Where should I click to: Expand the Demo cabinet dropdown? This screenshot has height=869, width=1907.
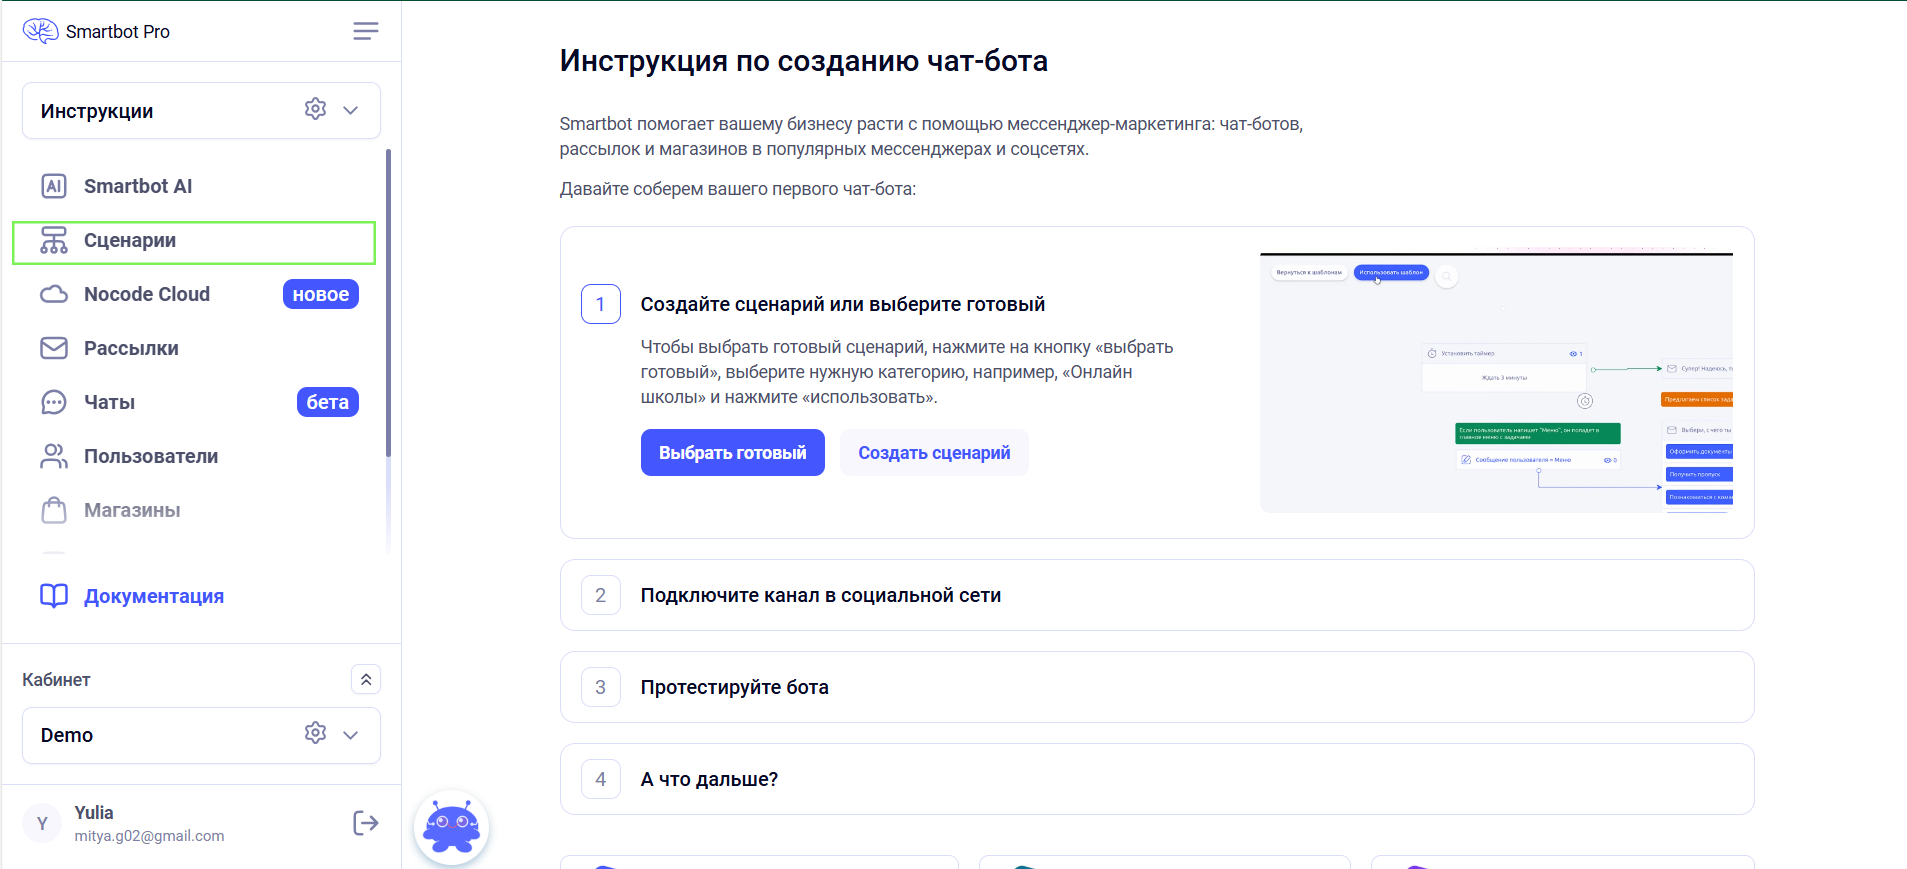pos(350,735)
